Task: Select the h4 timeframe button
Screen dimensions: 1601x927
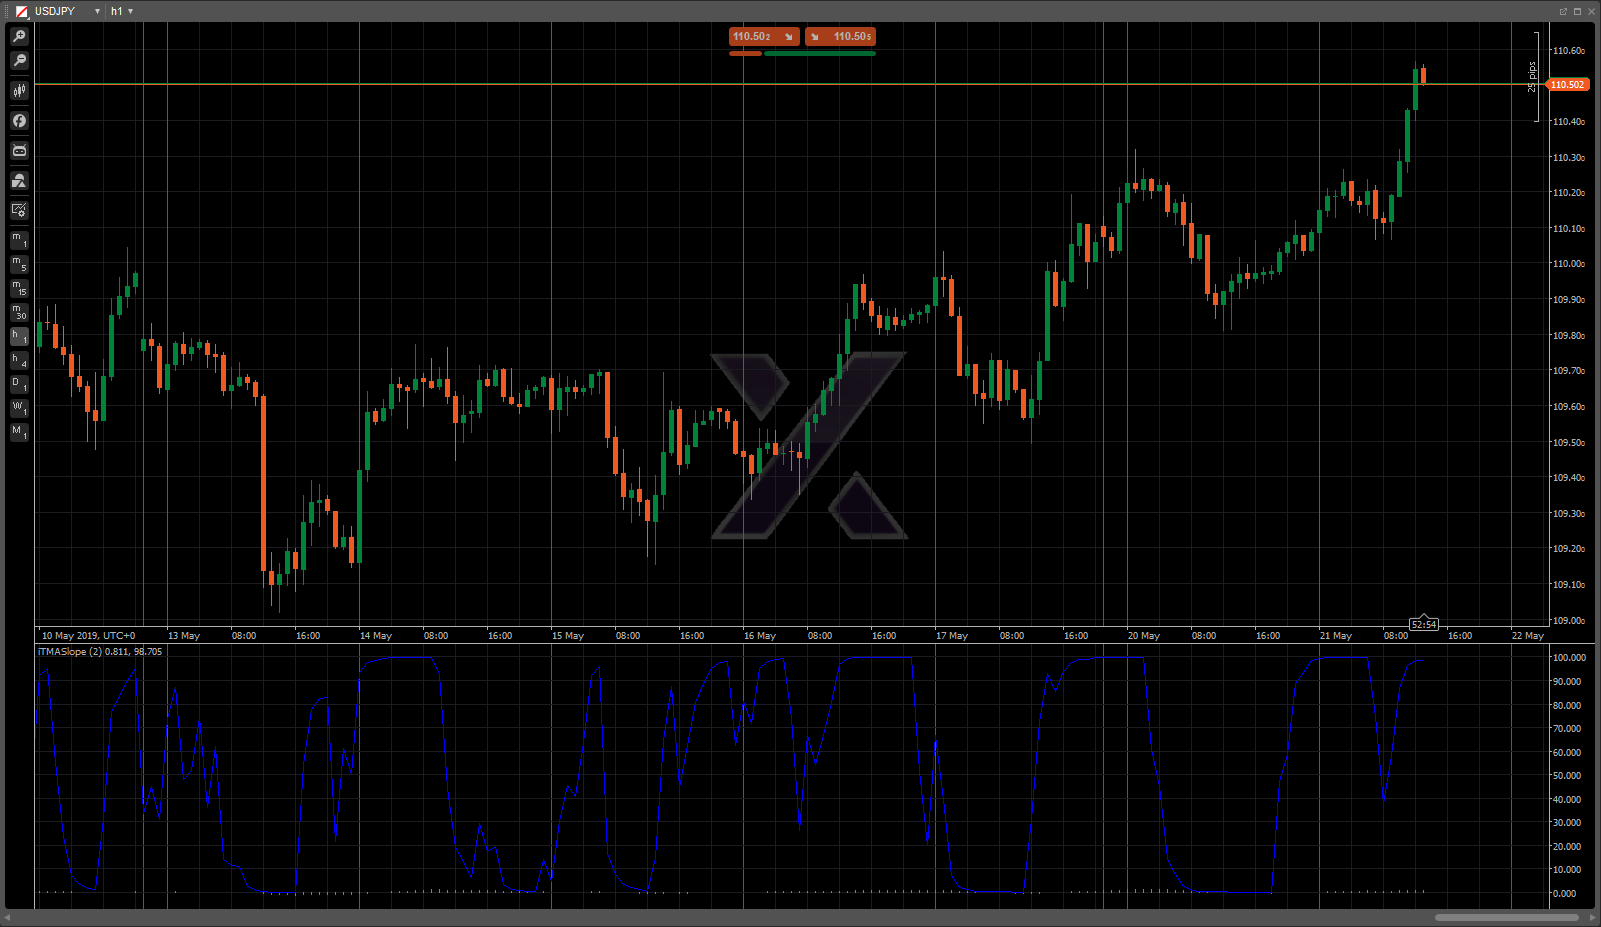Action: tap(19, 360)
